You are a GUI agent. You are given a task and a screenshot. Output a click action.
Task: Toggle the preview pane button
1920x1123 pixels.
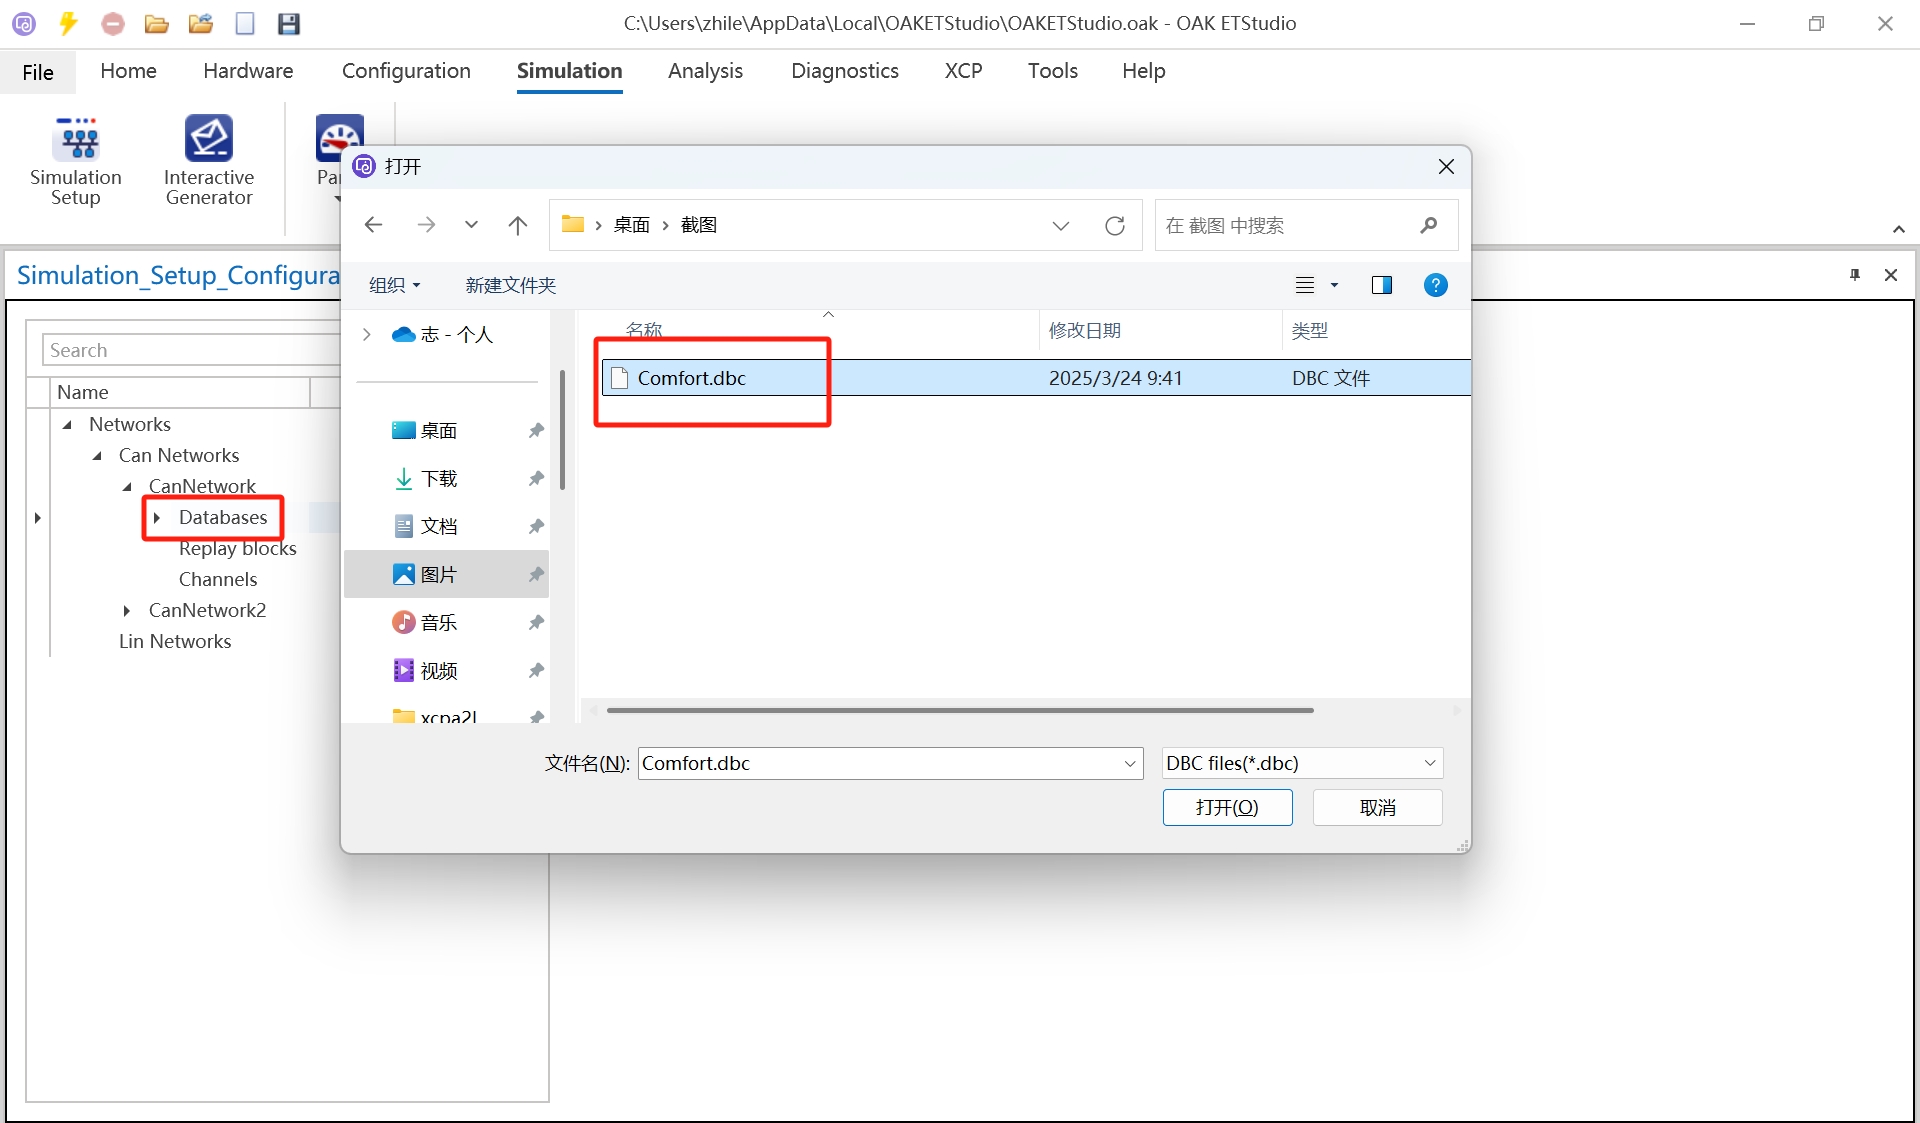click(x=1382, y=285)
